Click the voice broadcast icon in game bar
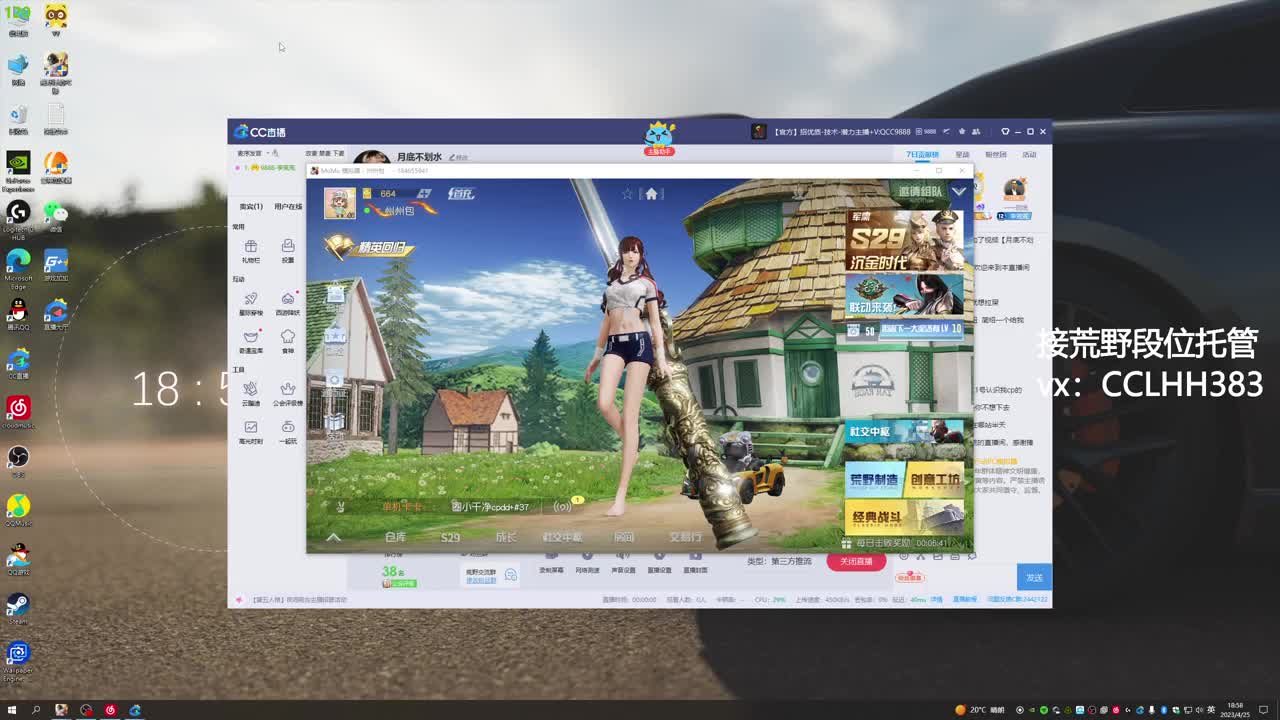The width and height of the screenshot is (1280, 720). coord(563,507)
